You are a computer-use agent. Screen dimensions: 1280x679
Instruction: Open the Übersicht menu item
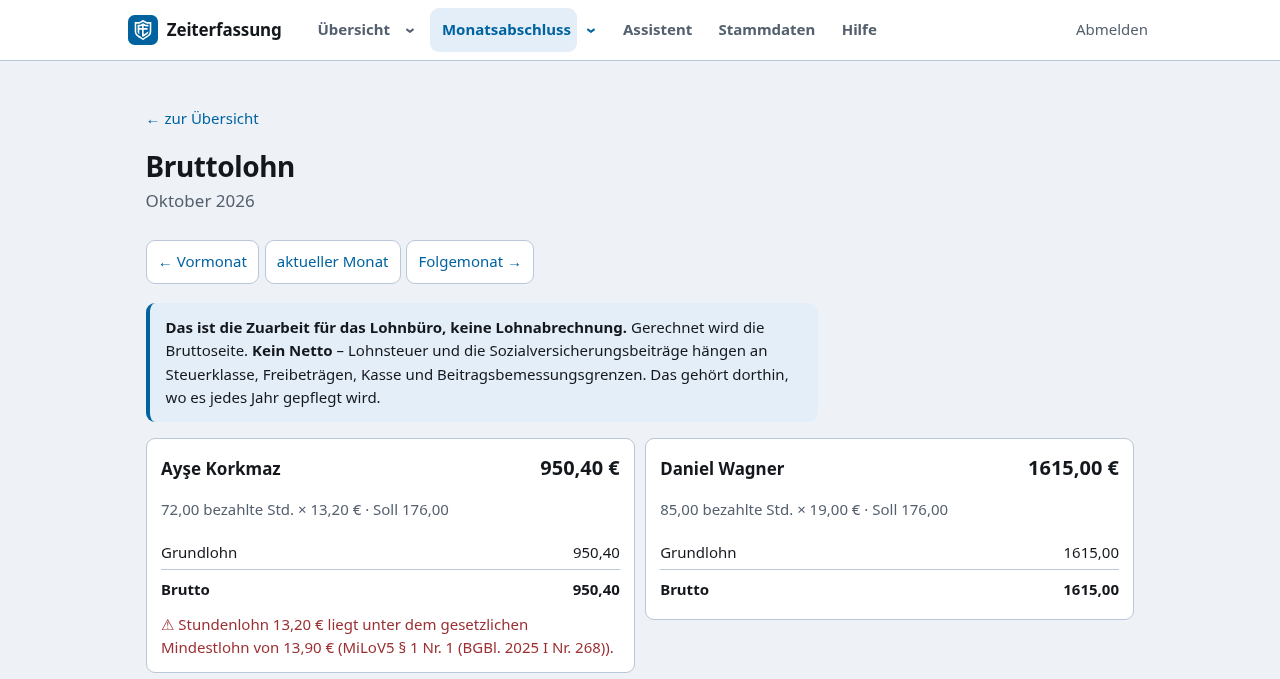pos(353,30)
